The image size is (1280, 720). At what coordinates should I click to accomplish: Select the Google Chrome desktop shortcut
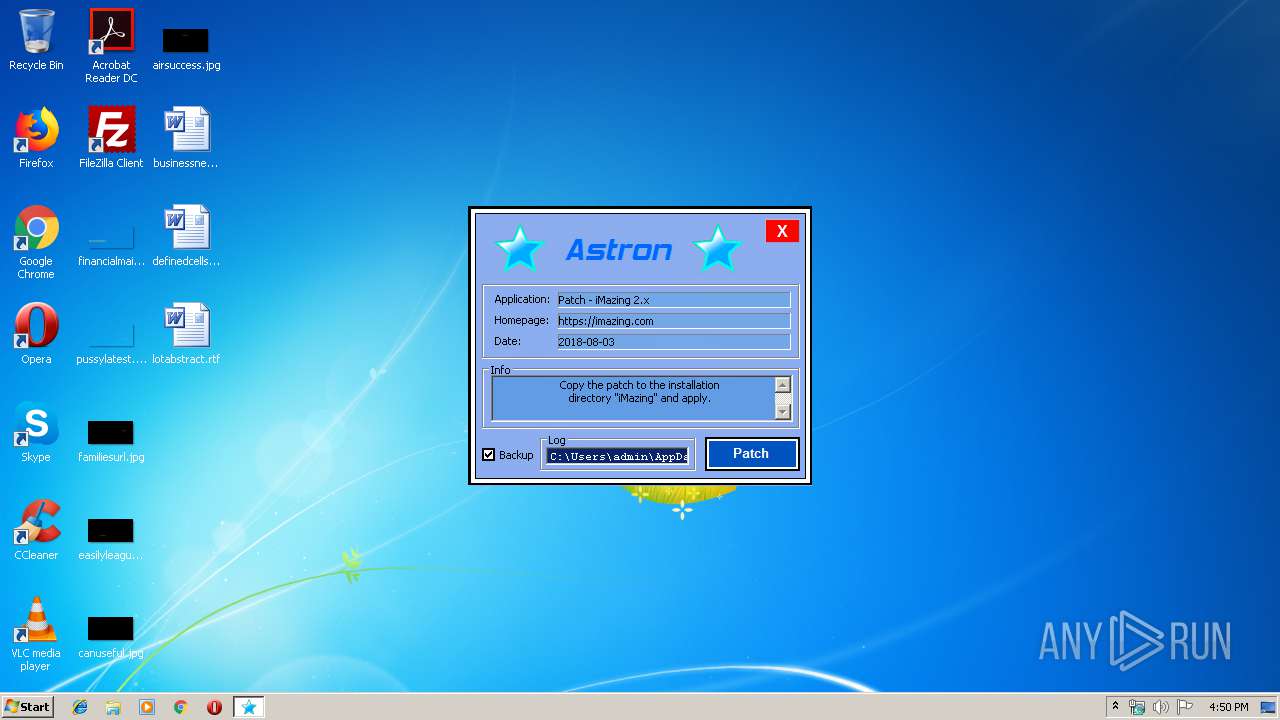point(36,242)
